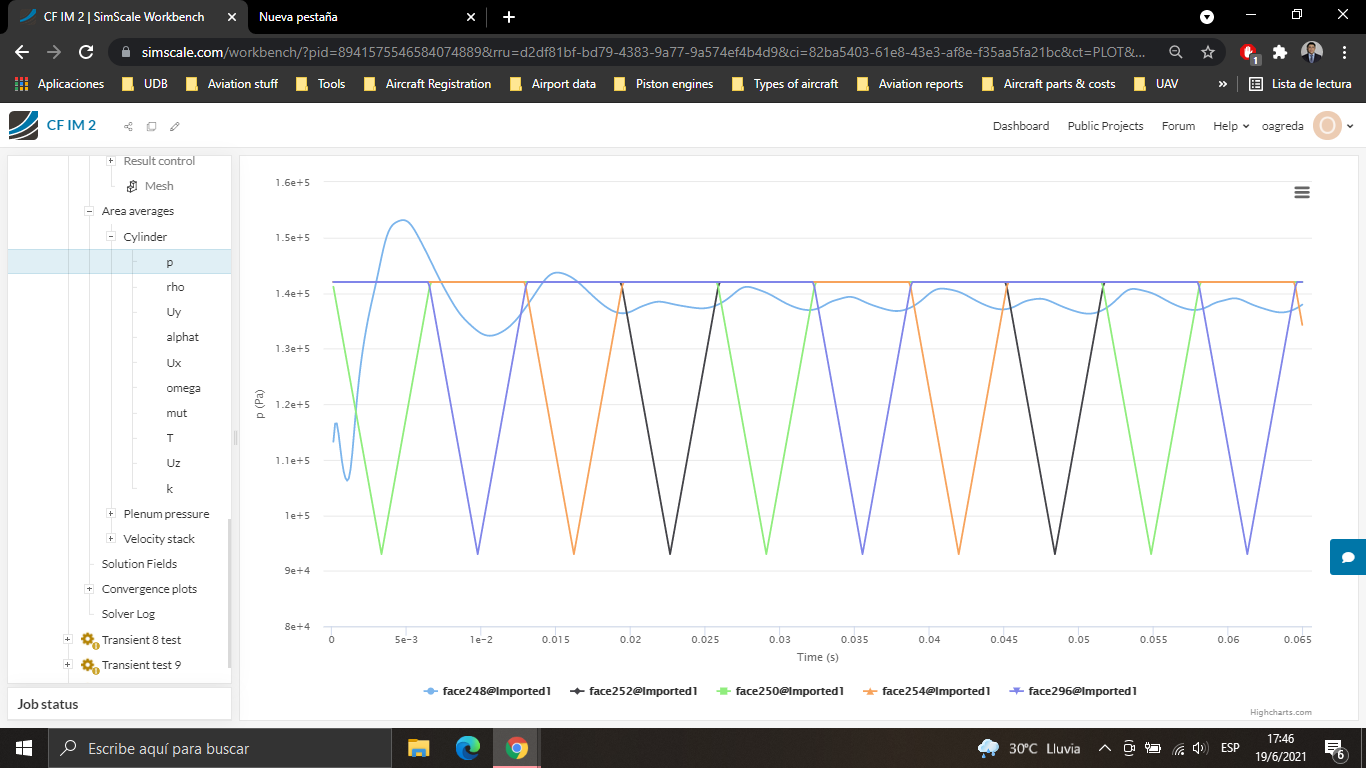Select the omega area average plot
Screen dimensions: 1366x768
coord(183,388)
